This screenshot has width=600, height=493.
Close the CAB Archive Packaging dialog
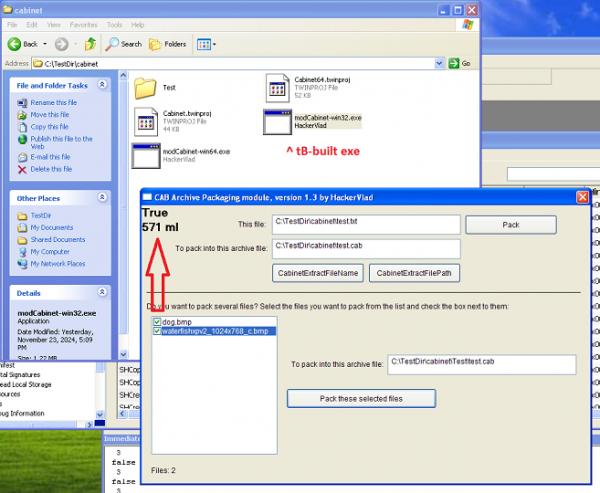582,197
